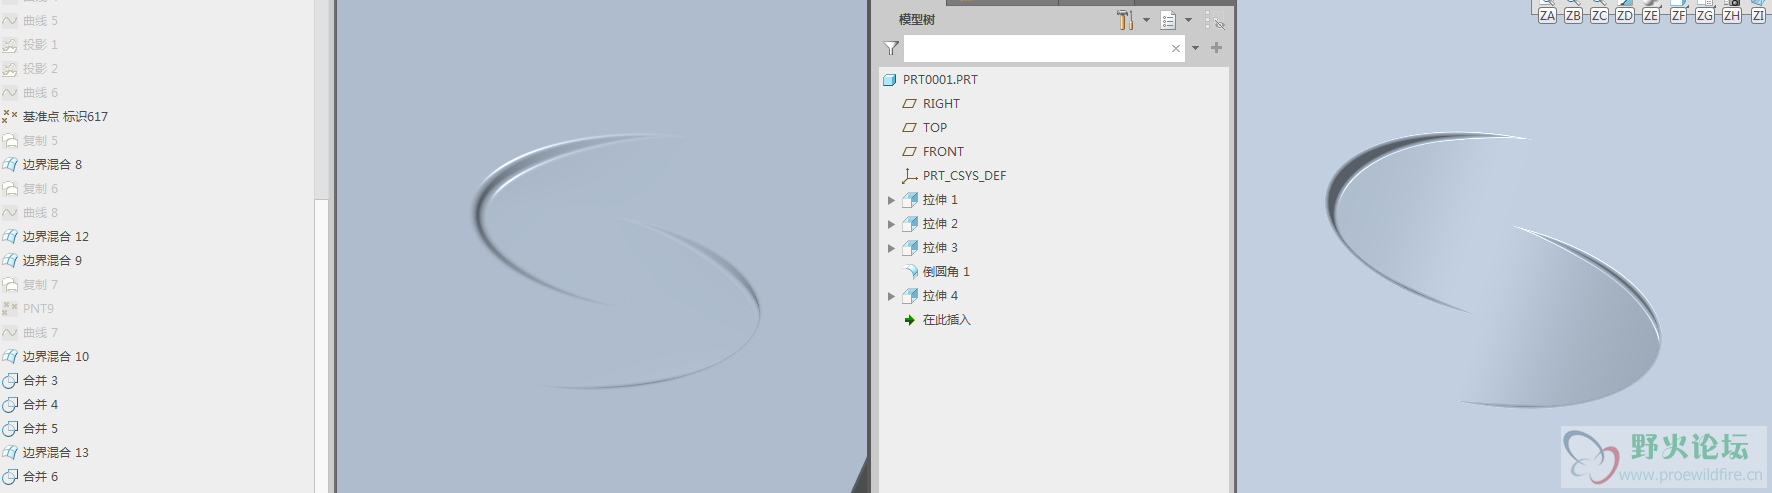Open the model tree settings hammer icon
This screenshot has height=493, width=1772.
pos(1125,20)
